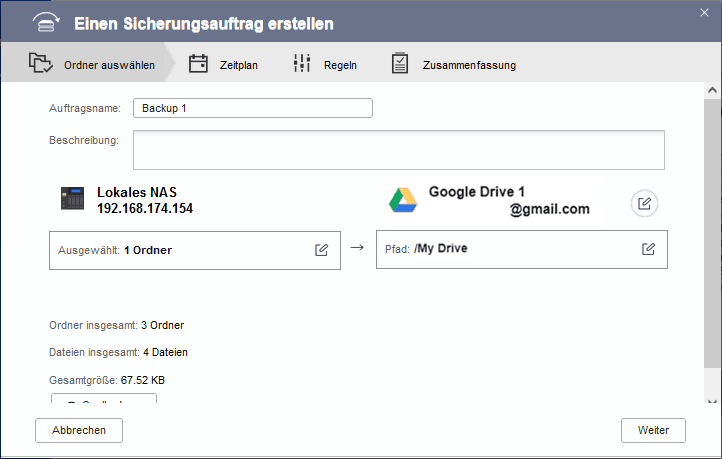Click the Zusammenfassung clipboard icon
The height and width of the screenshot is (459, 722).
[x=400, y=65]
